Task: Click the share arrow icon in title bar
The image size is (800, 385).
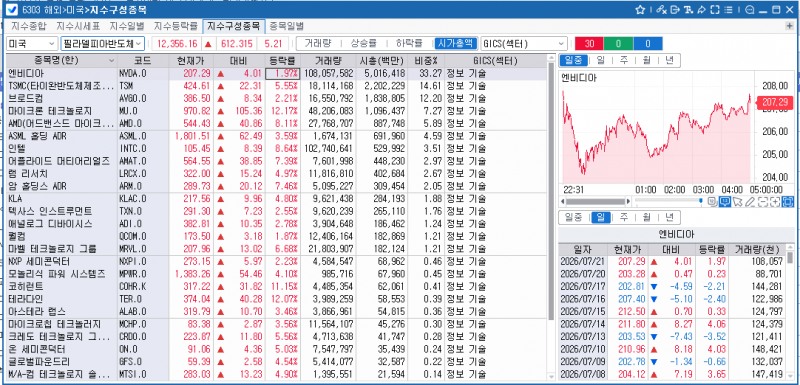Action: coord(702,10)
